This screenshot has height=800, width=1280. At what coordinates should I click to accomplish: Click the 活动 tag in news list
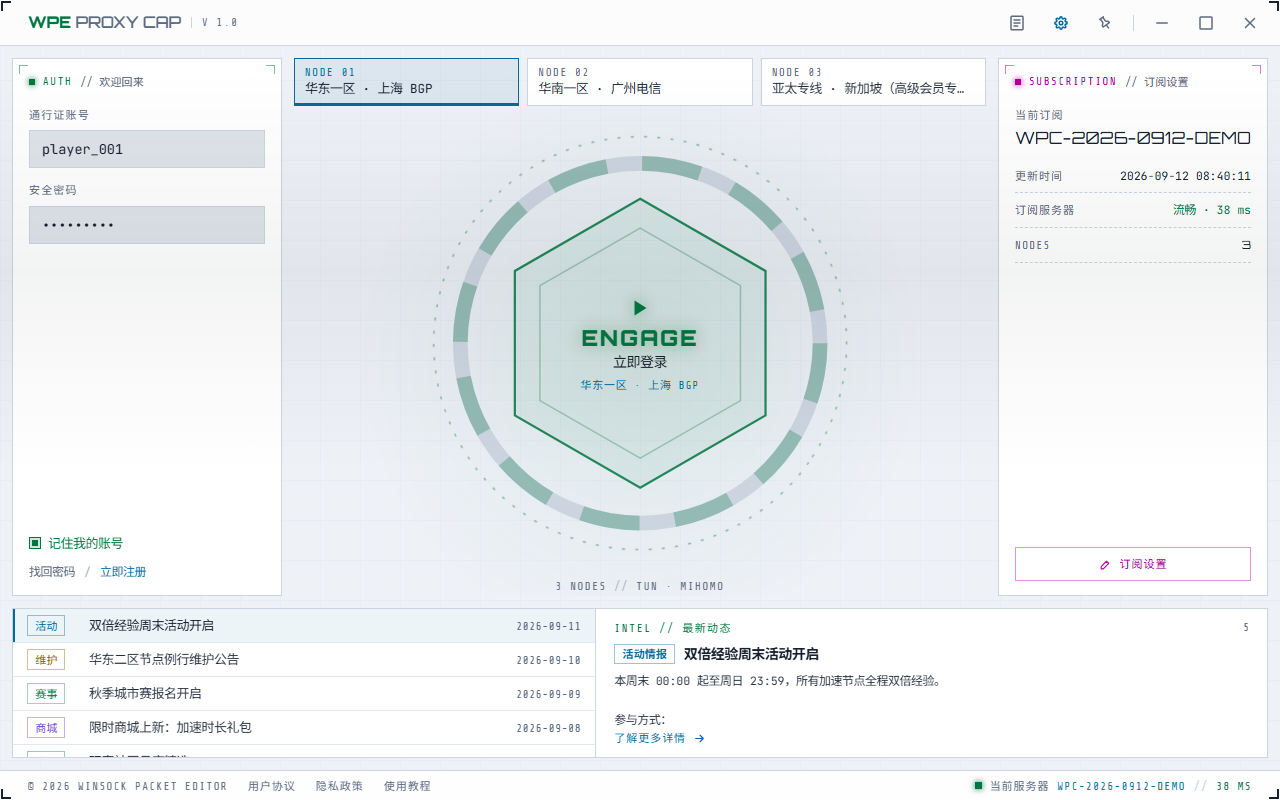tap(46, 626)
